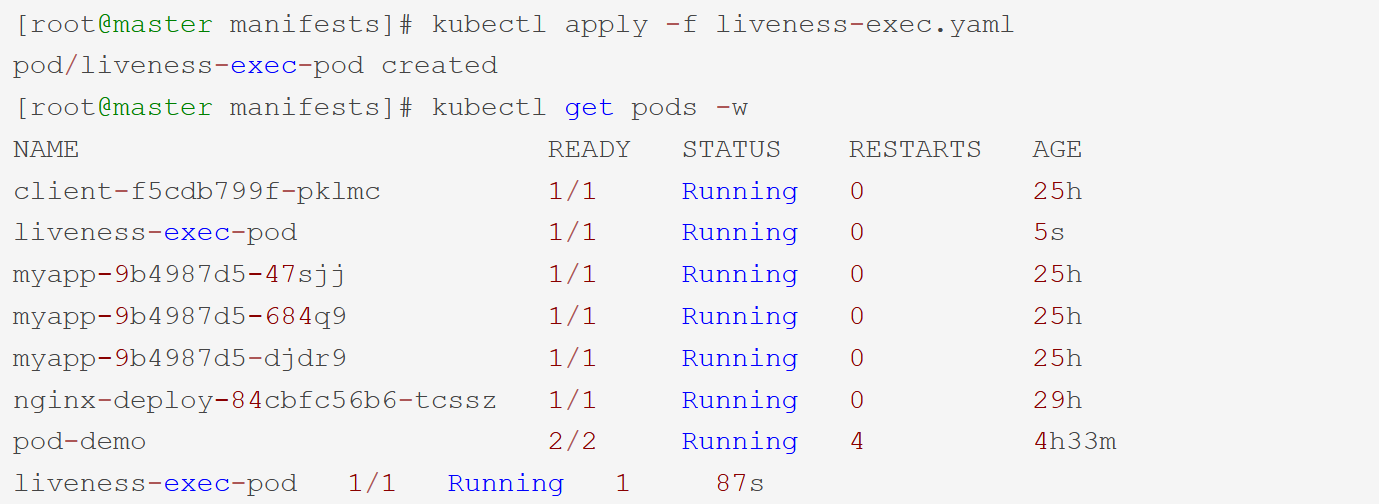
Task: Click the 4h33m age value
Action: (1074, 442)
